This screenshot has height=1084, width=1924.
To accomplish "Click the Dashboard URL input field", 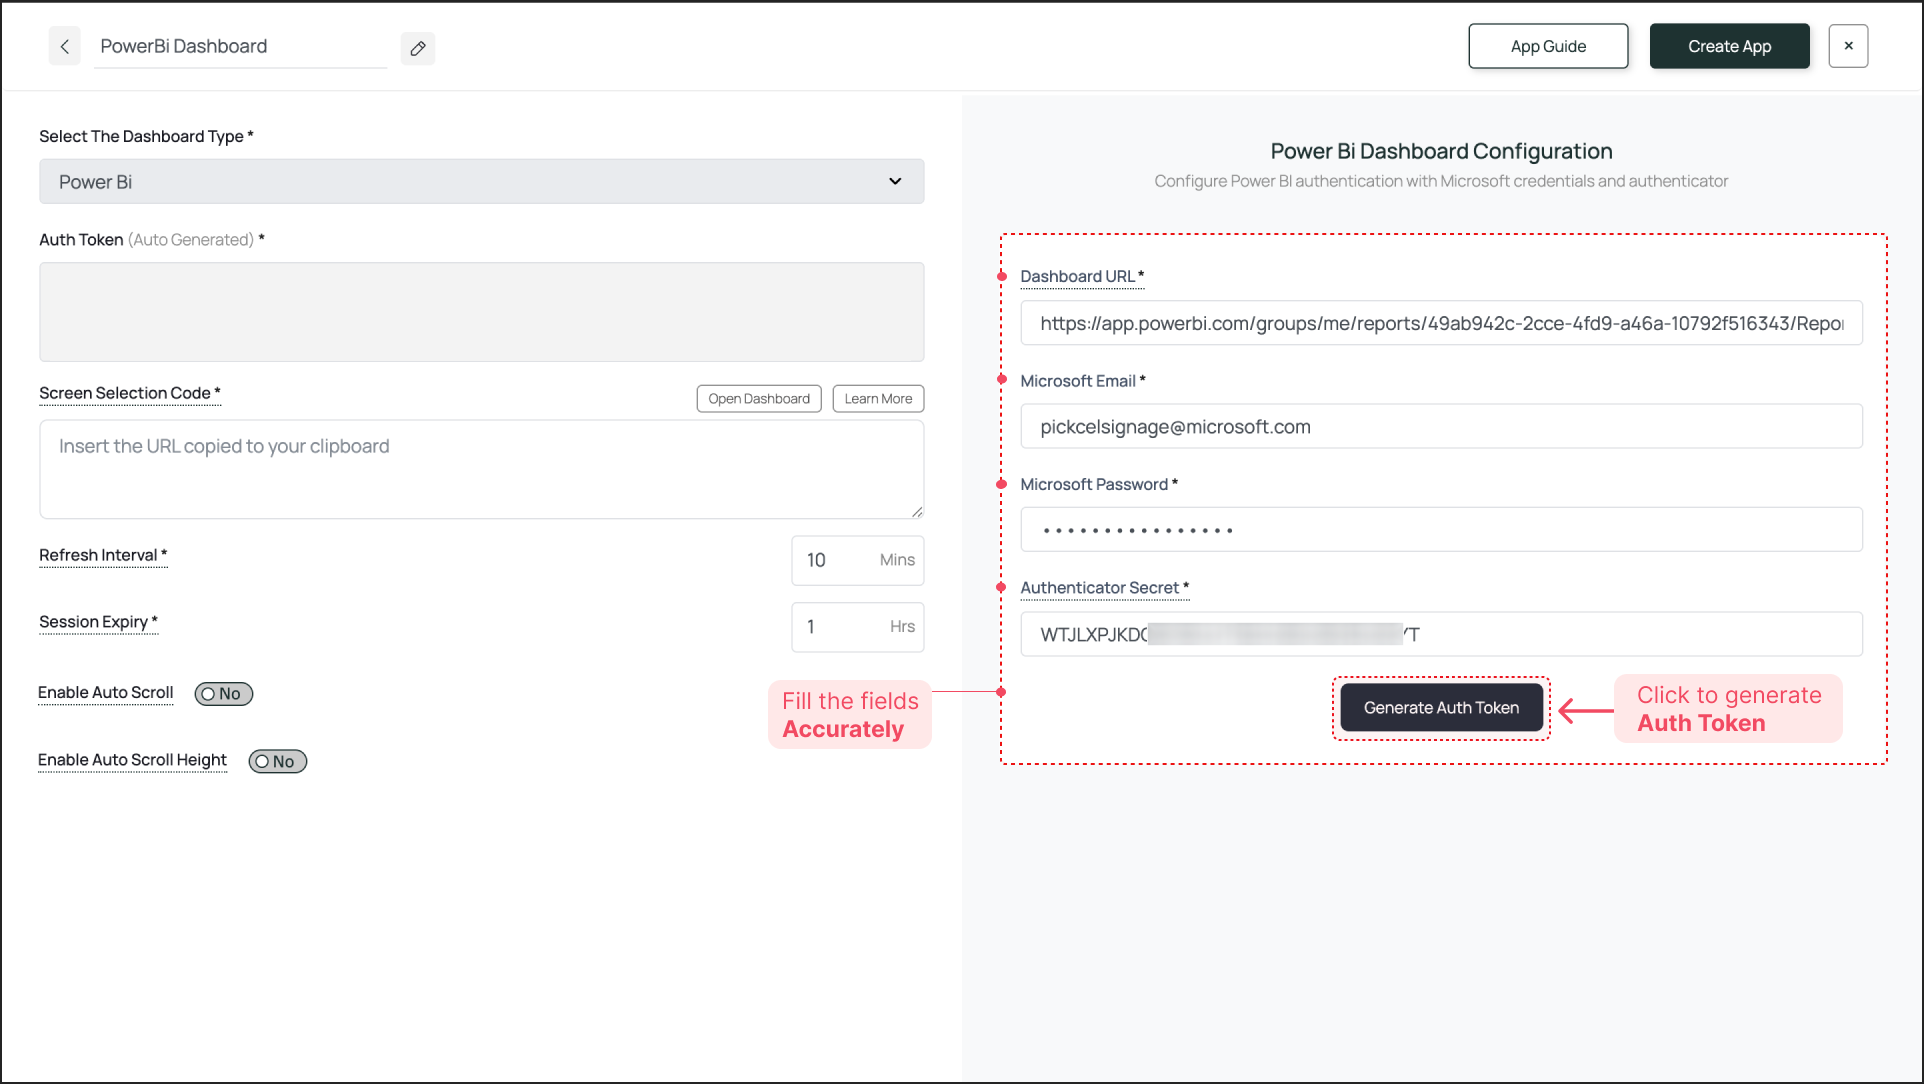I will click(x=1440, y=323).
